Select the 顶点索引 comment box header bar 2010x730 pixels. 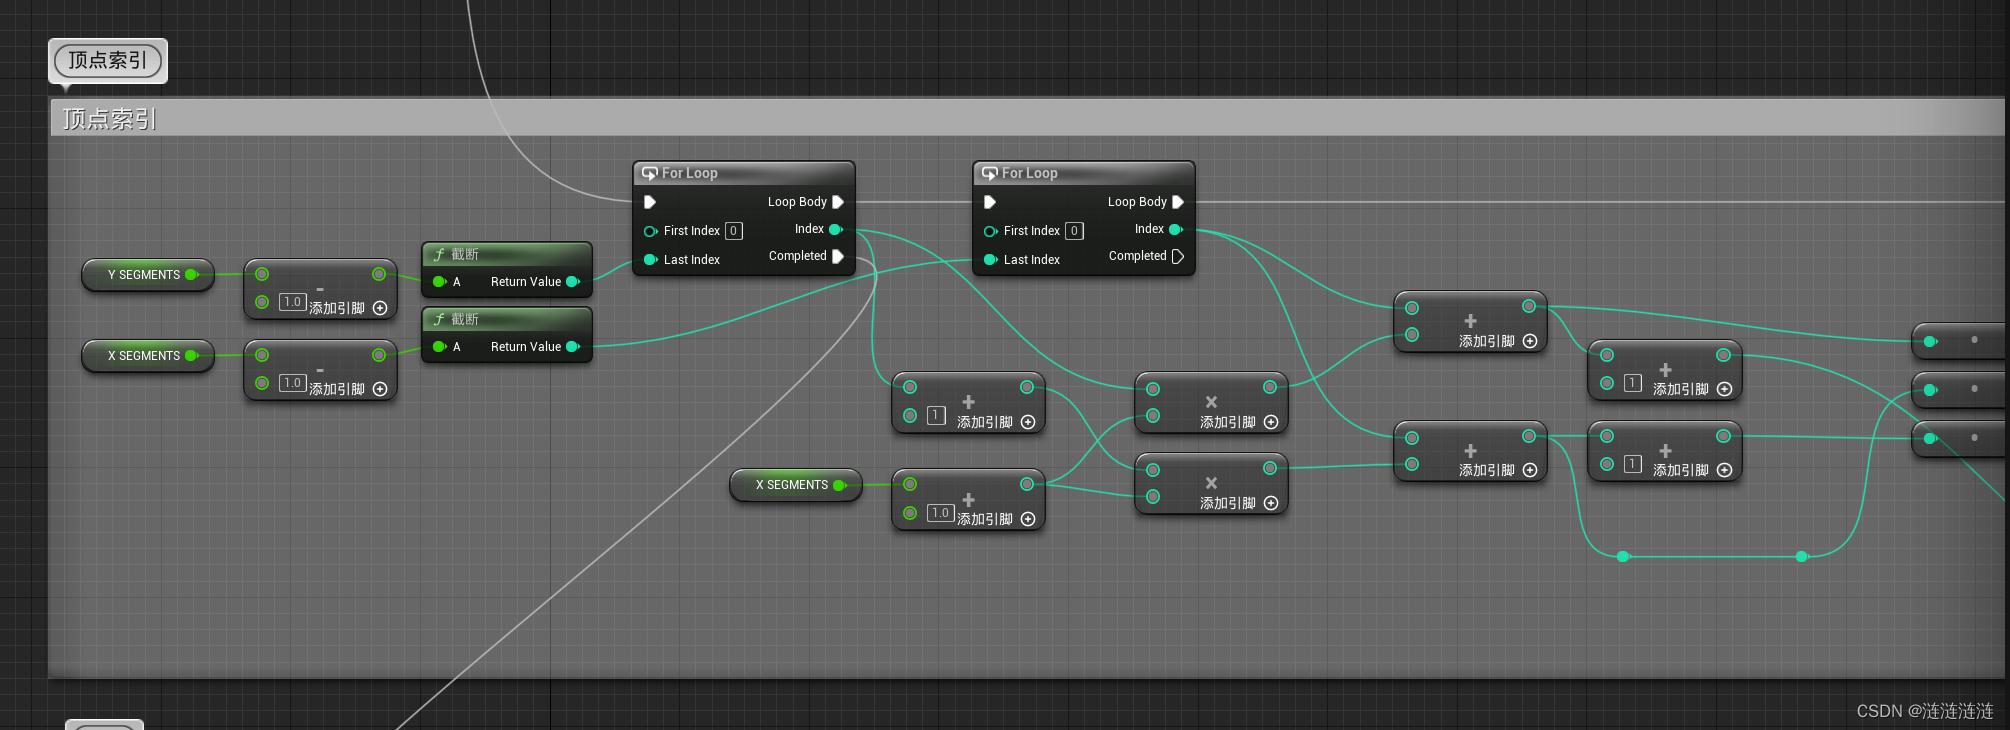(x=1026, y=118)
